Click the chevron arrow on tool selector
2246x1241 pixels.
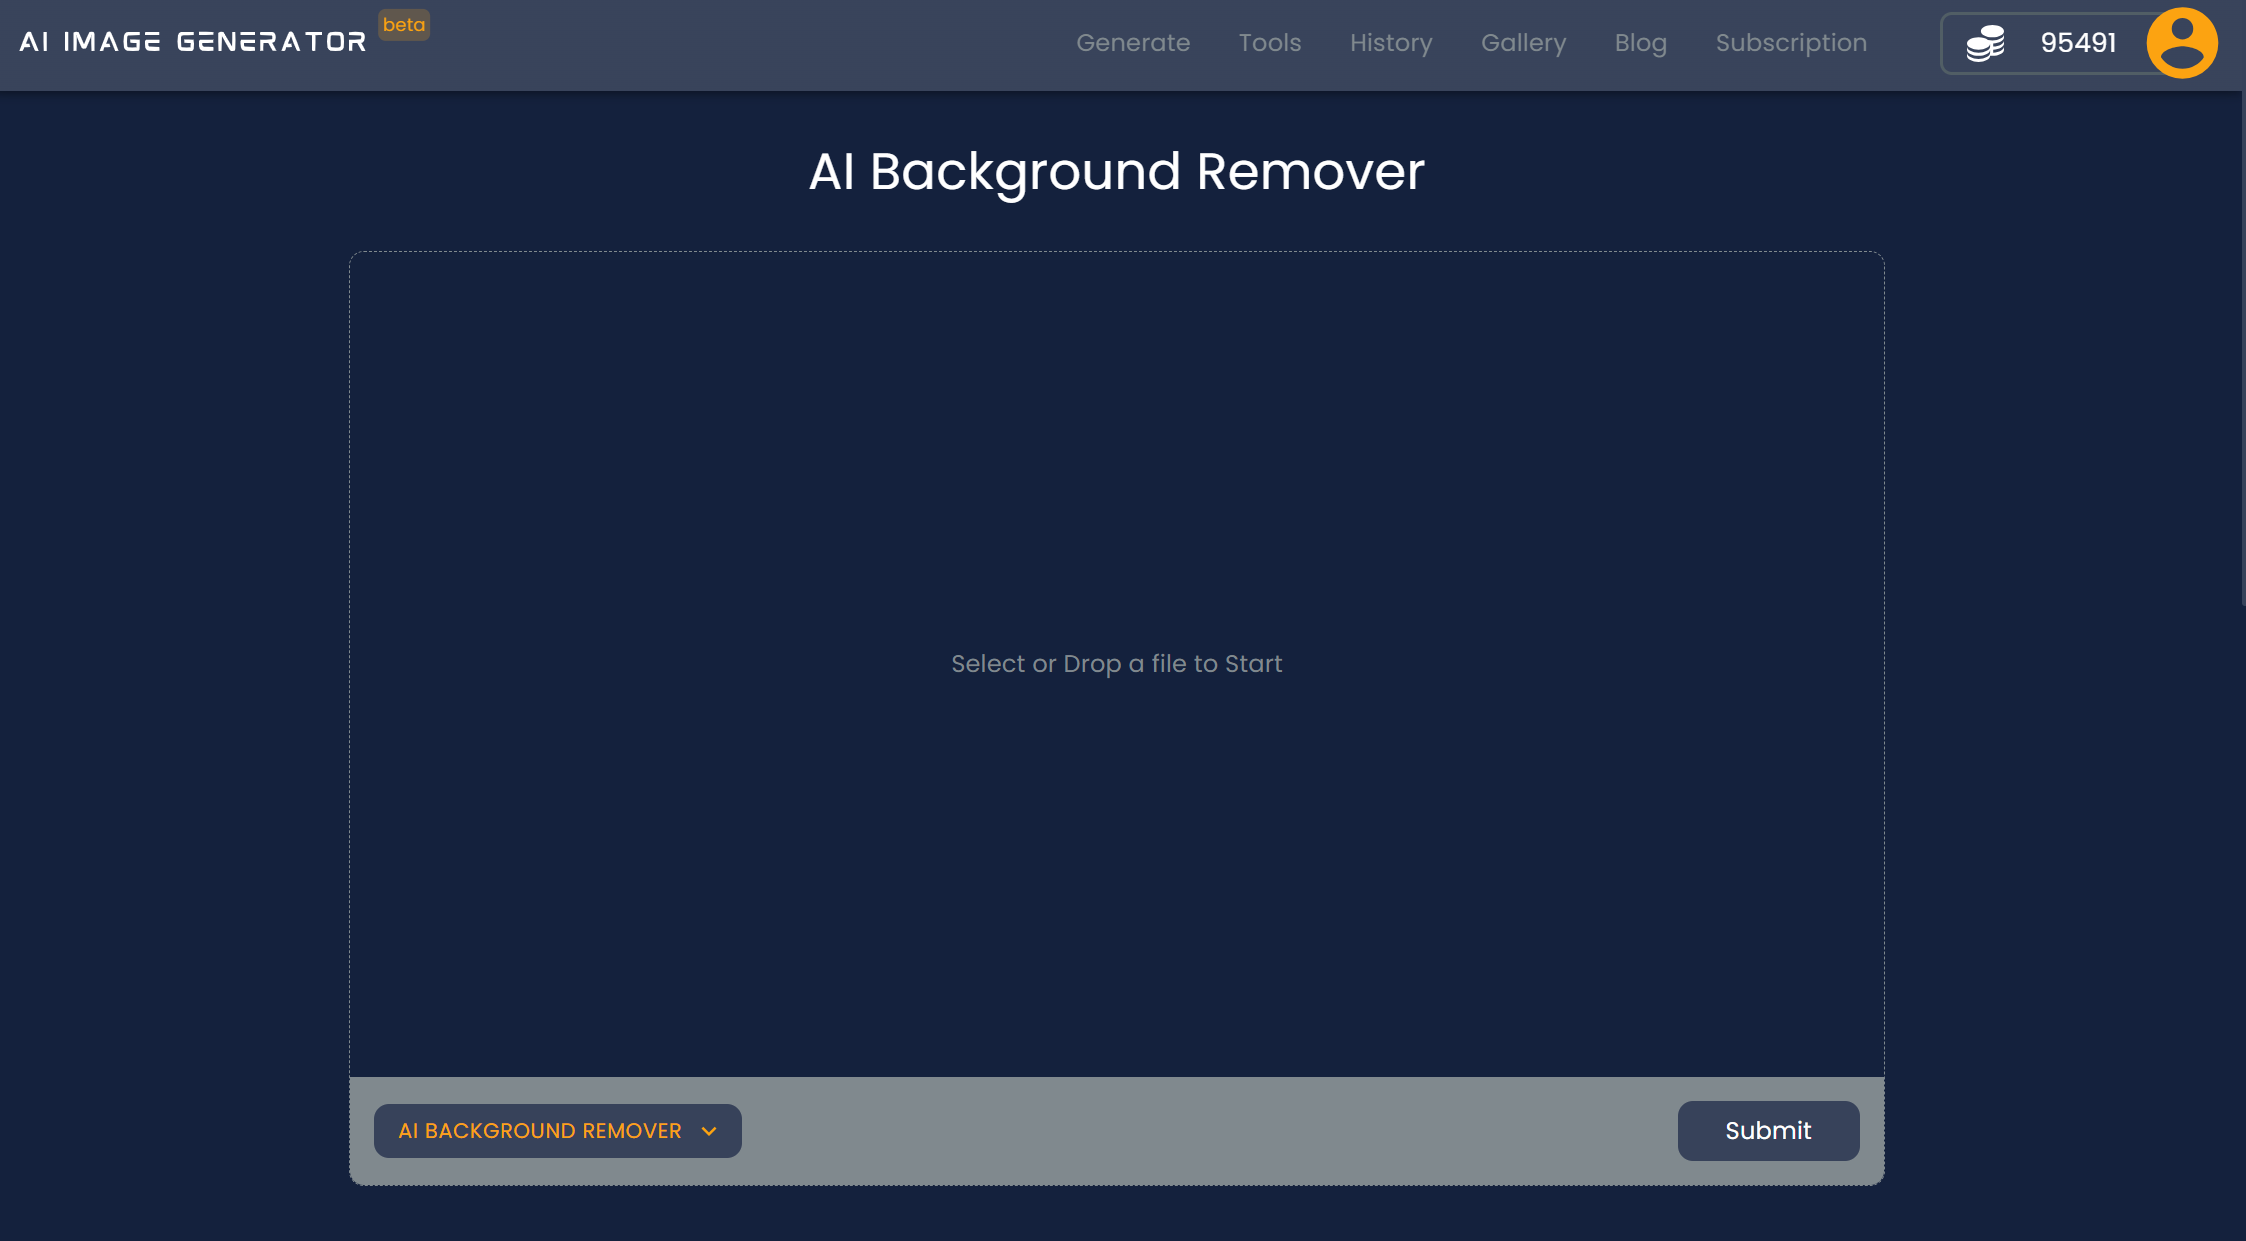(x=709, y=1131)
